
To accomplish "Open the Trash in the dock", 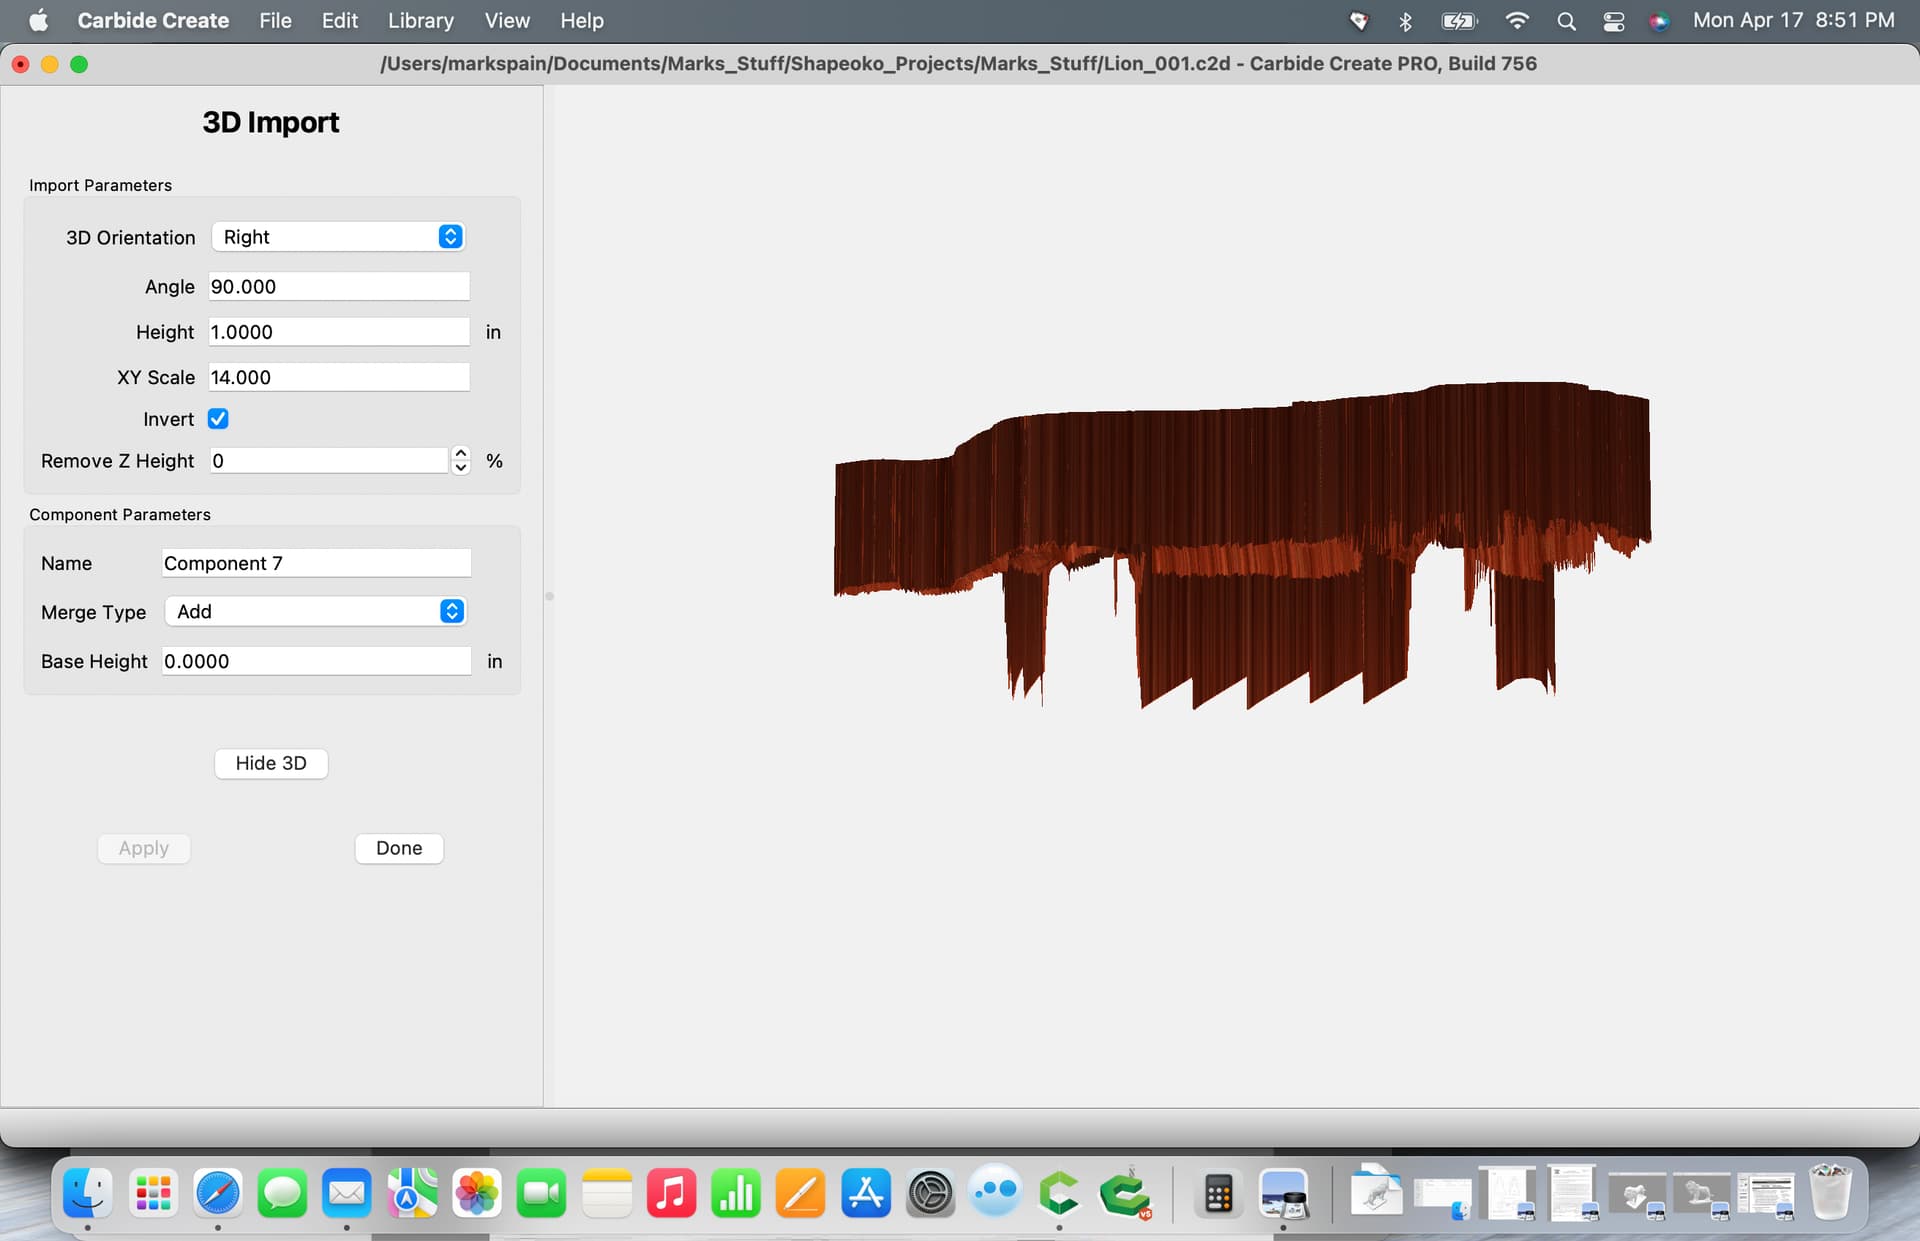I will click(x=1831, y=1193).
